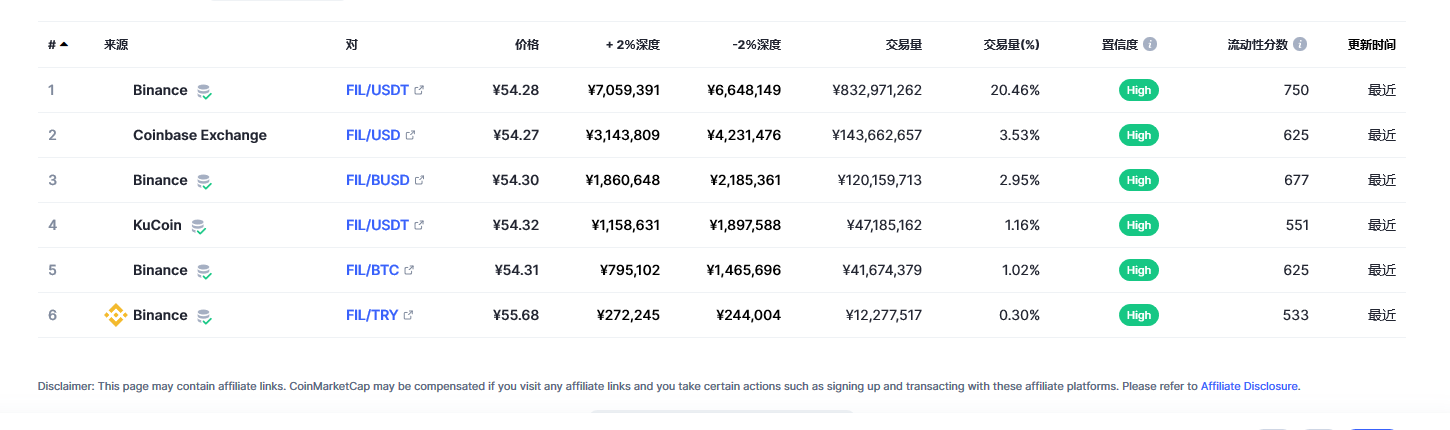Toggle the sort arrow next to # header
Viewport: 1450px width, 430px height.
[x=64, y=44]
